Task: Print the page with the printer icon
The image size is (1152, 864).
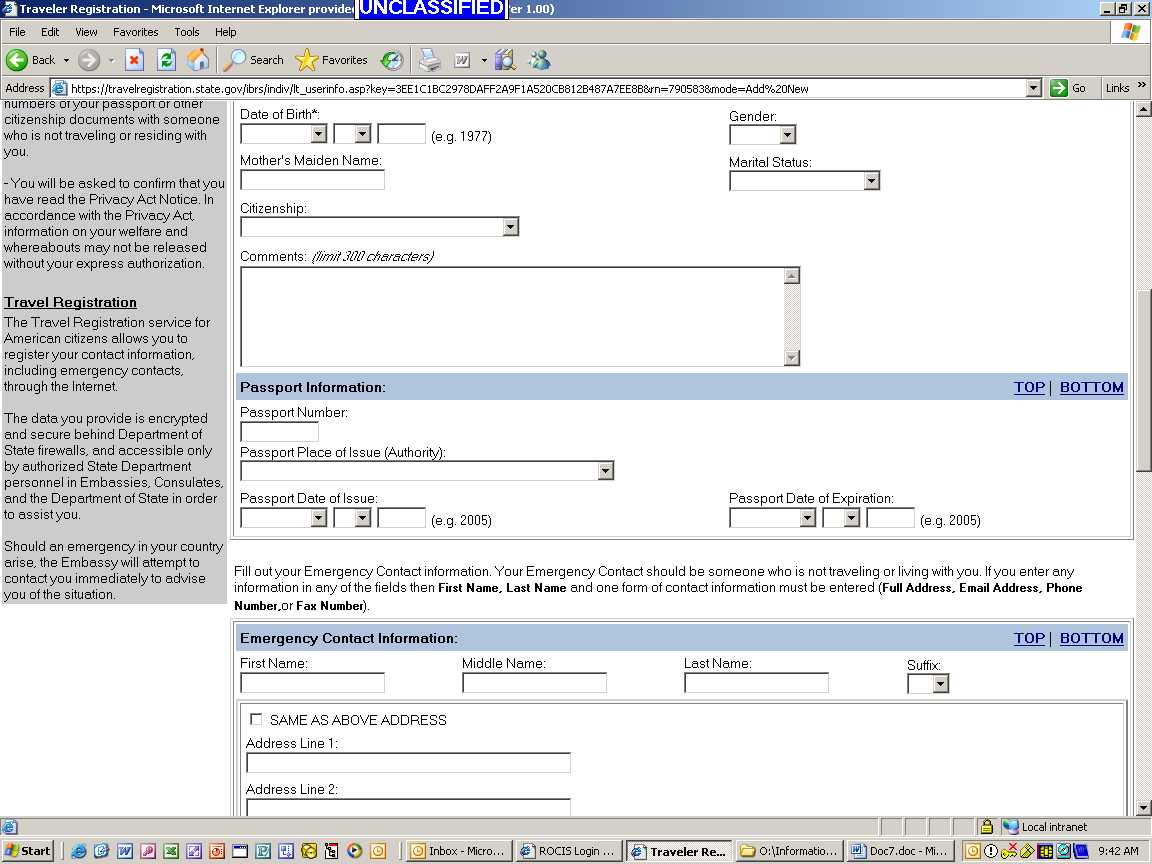Action: tap(429, 60)
